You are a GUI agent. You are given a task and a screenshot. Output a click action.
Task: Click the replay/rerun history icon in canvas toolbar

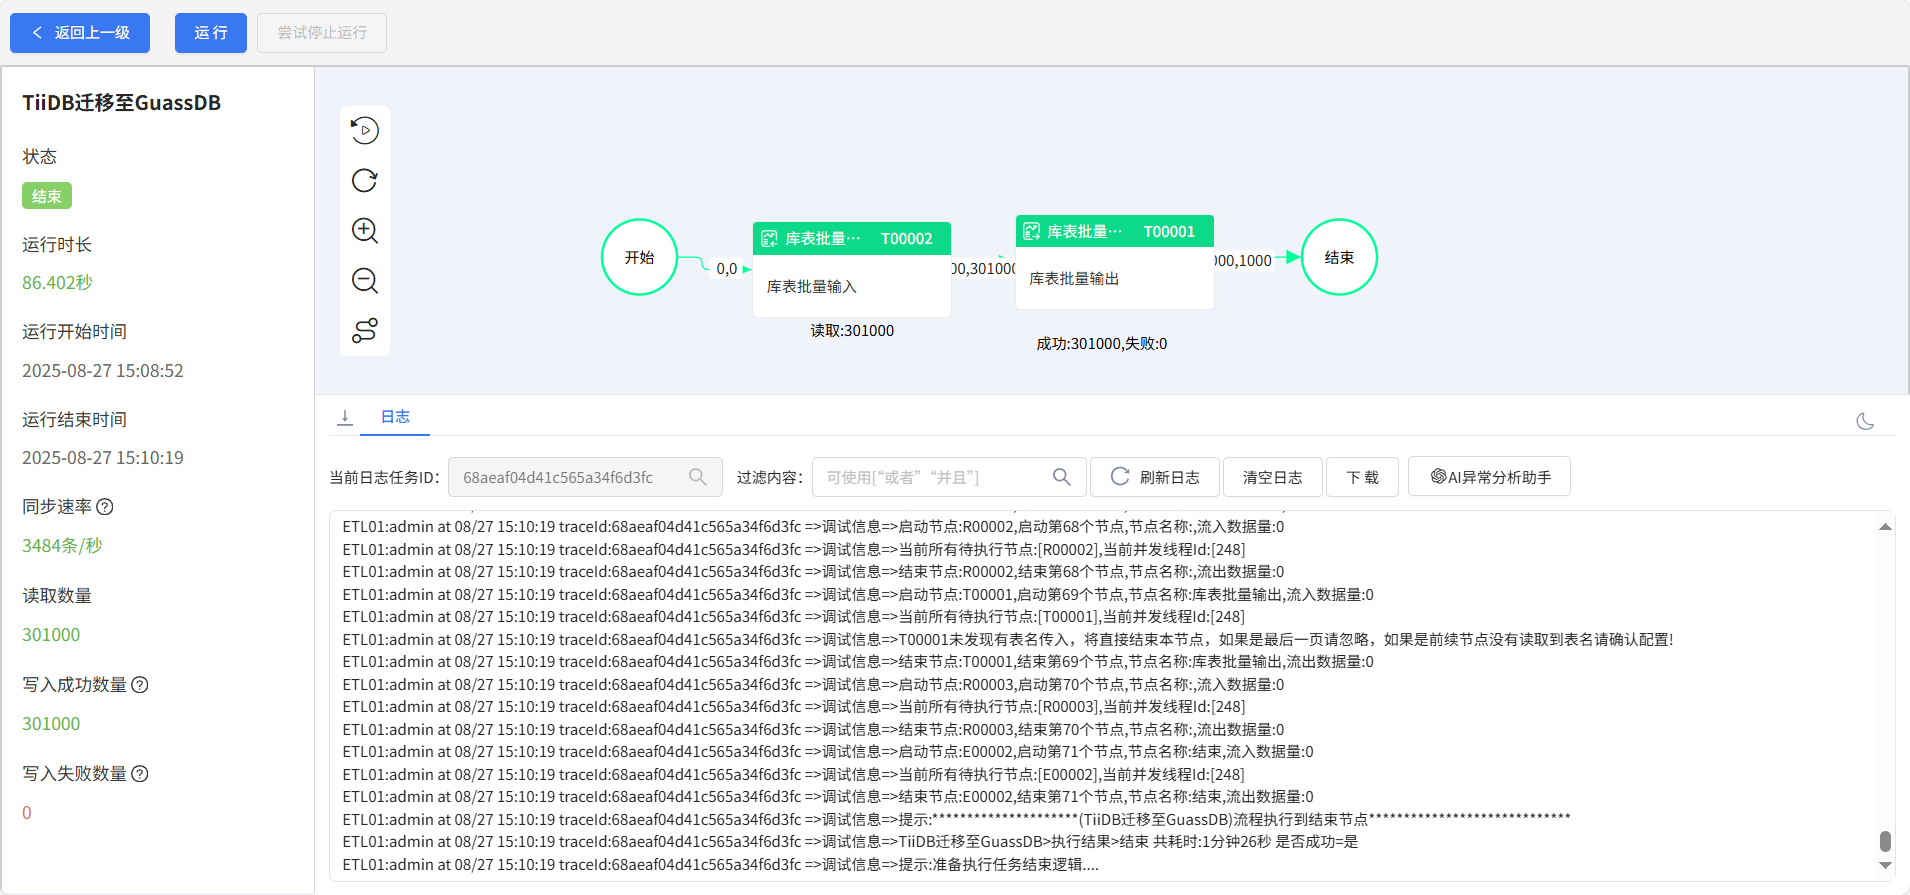click(x=365, y=131)
